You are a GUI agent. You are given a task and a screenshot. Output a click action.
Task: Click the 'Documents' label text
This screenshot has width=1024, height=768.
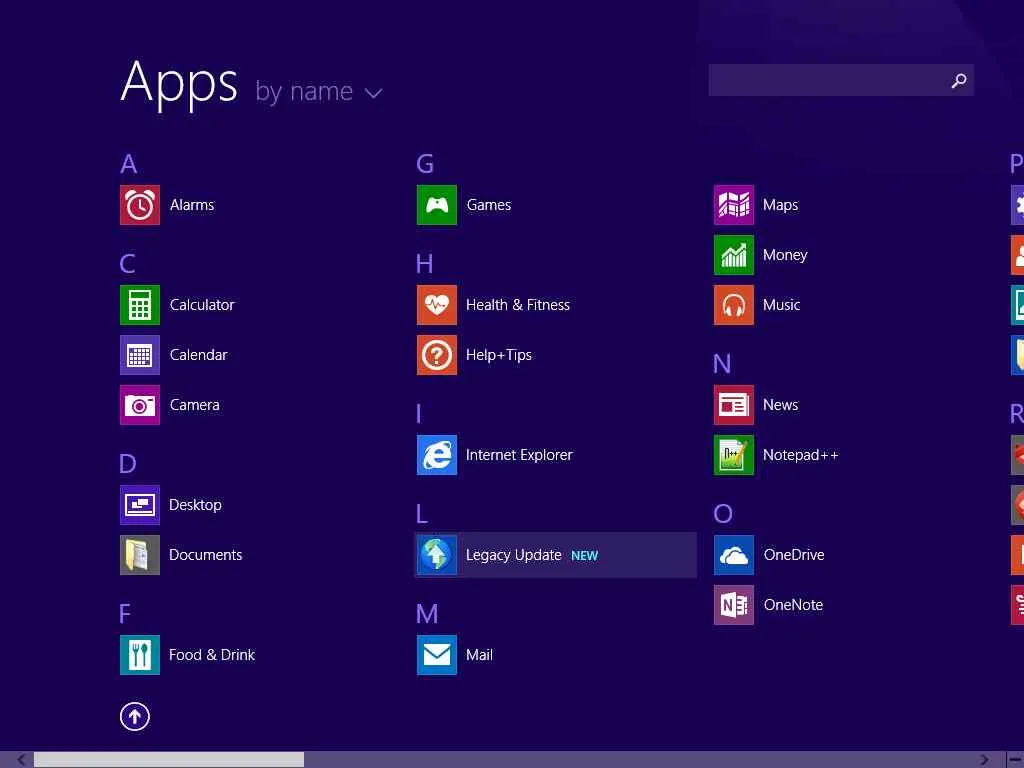click(206, 555)
